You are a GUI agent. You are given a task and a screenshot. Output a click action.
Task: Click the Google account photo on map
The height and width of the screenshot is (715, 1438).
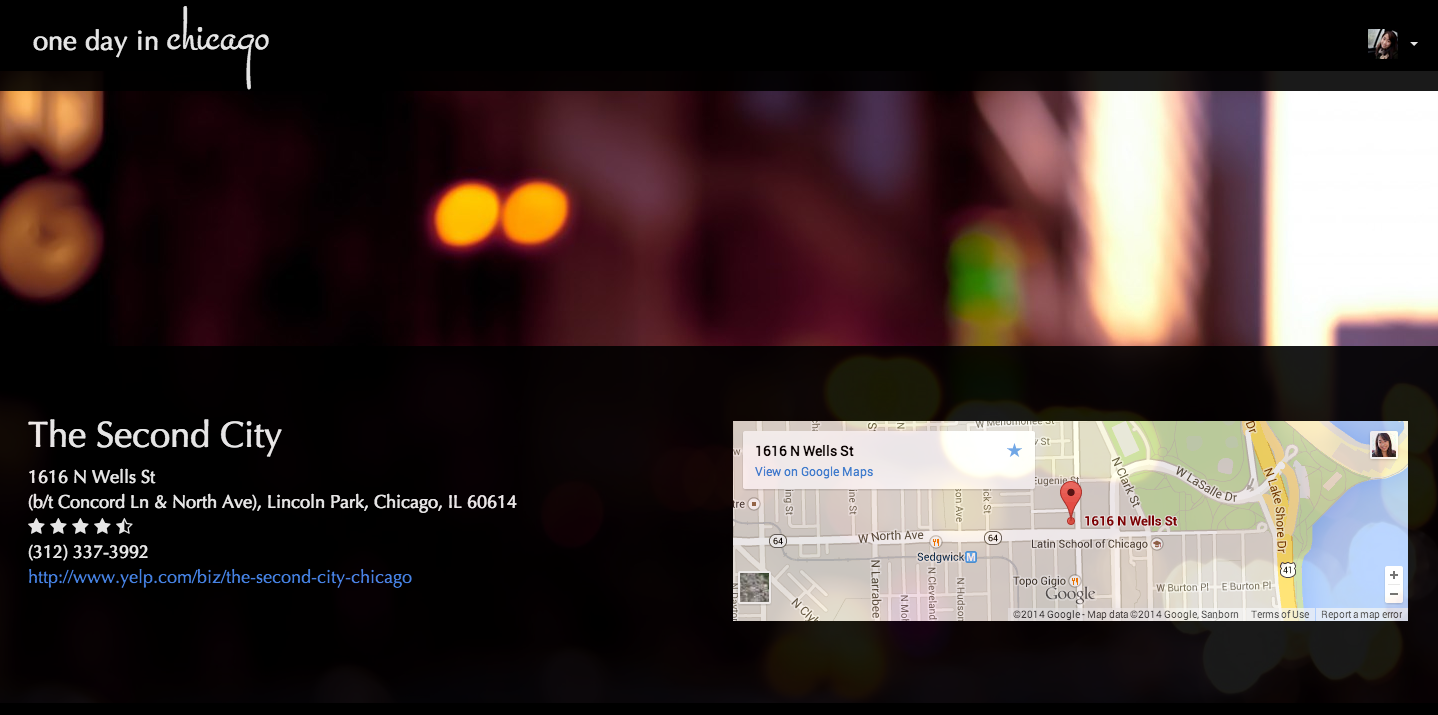coord(1384,444)
